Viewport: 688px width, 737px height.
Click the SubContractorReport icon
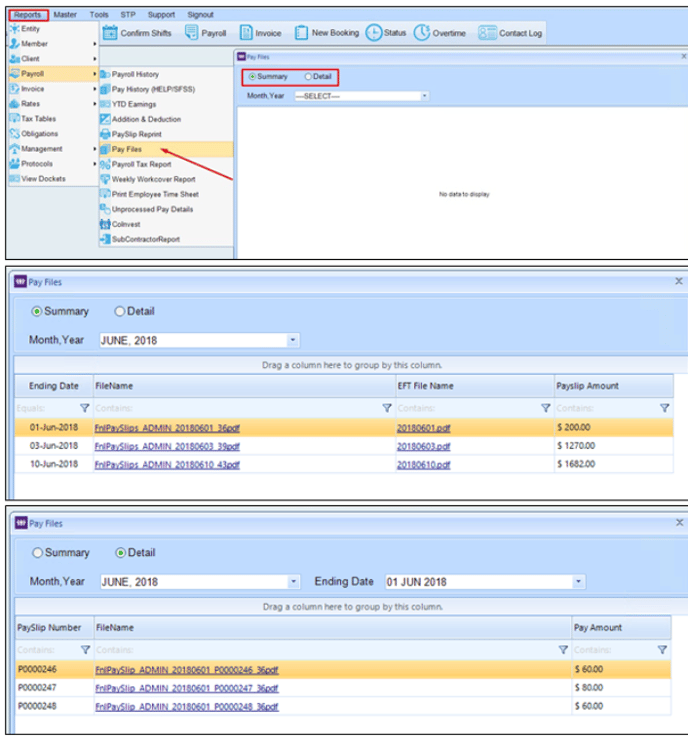(105, 239)
